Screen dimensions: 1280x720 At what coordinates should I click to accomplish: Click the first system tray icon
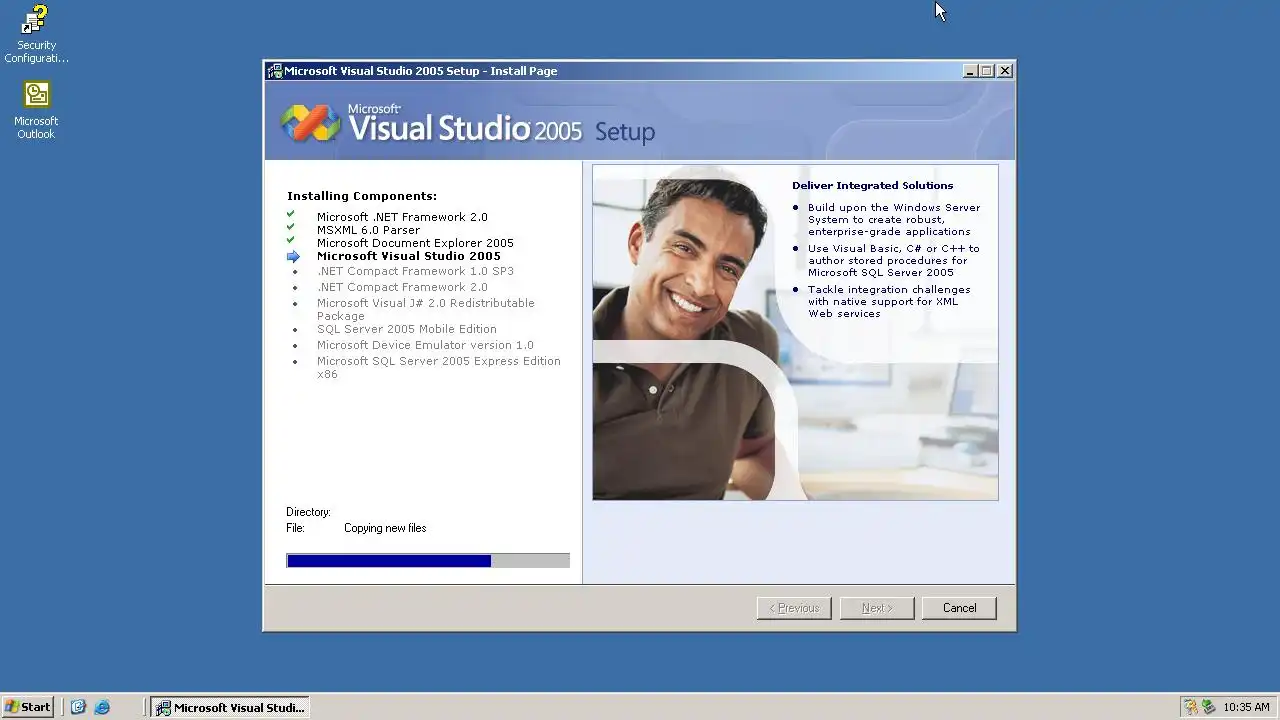(1191, 707)
